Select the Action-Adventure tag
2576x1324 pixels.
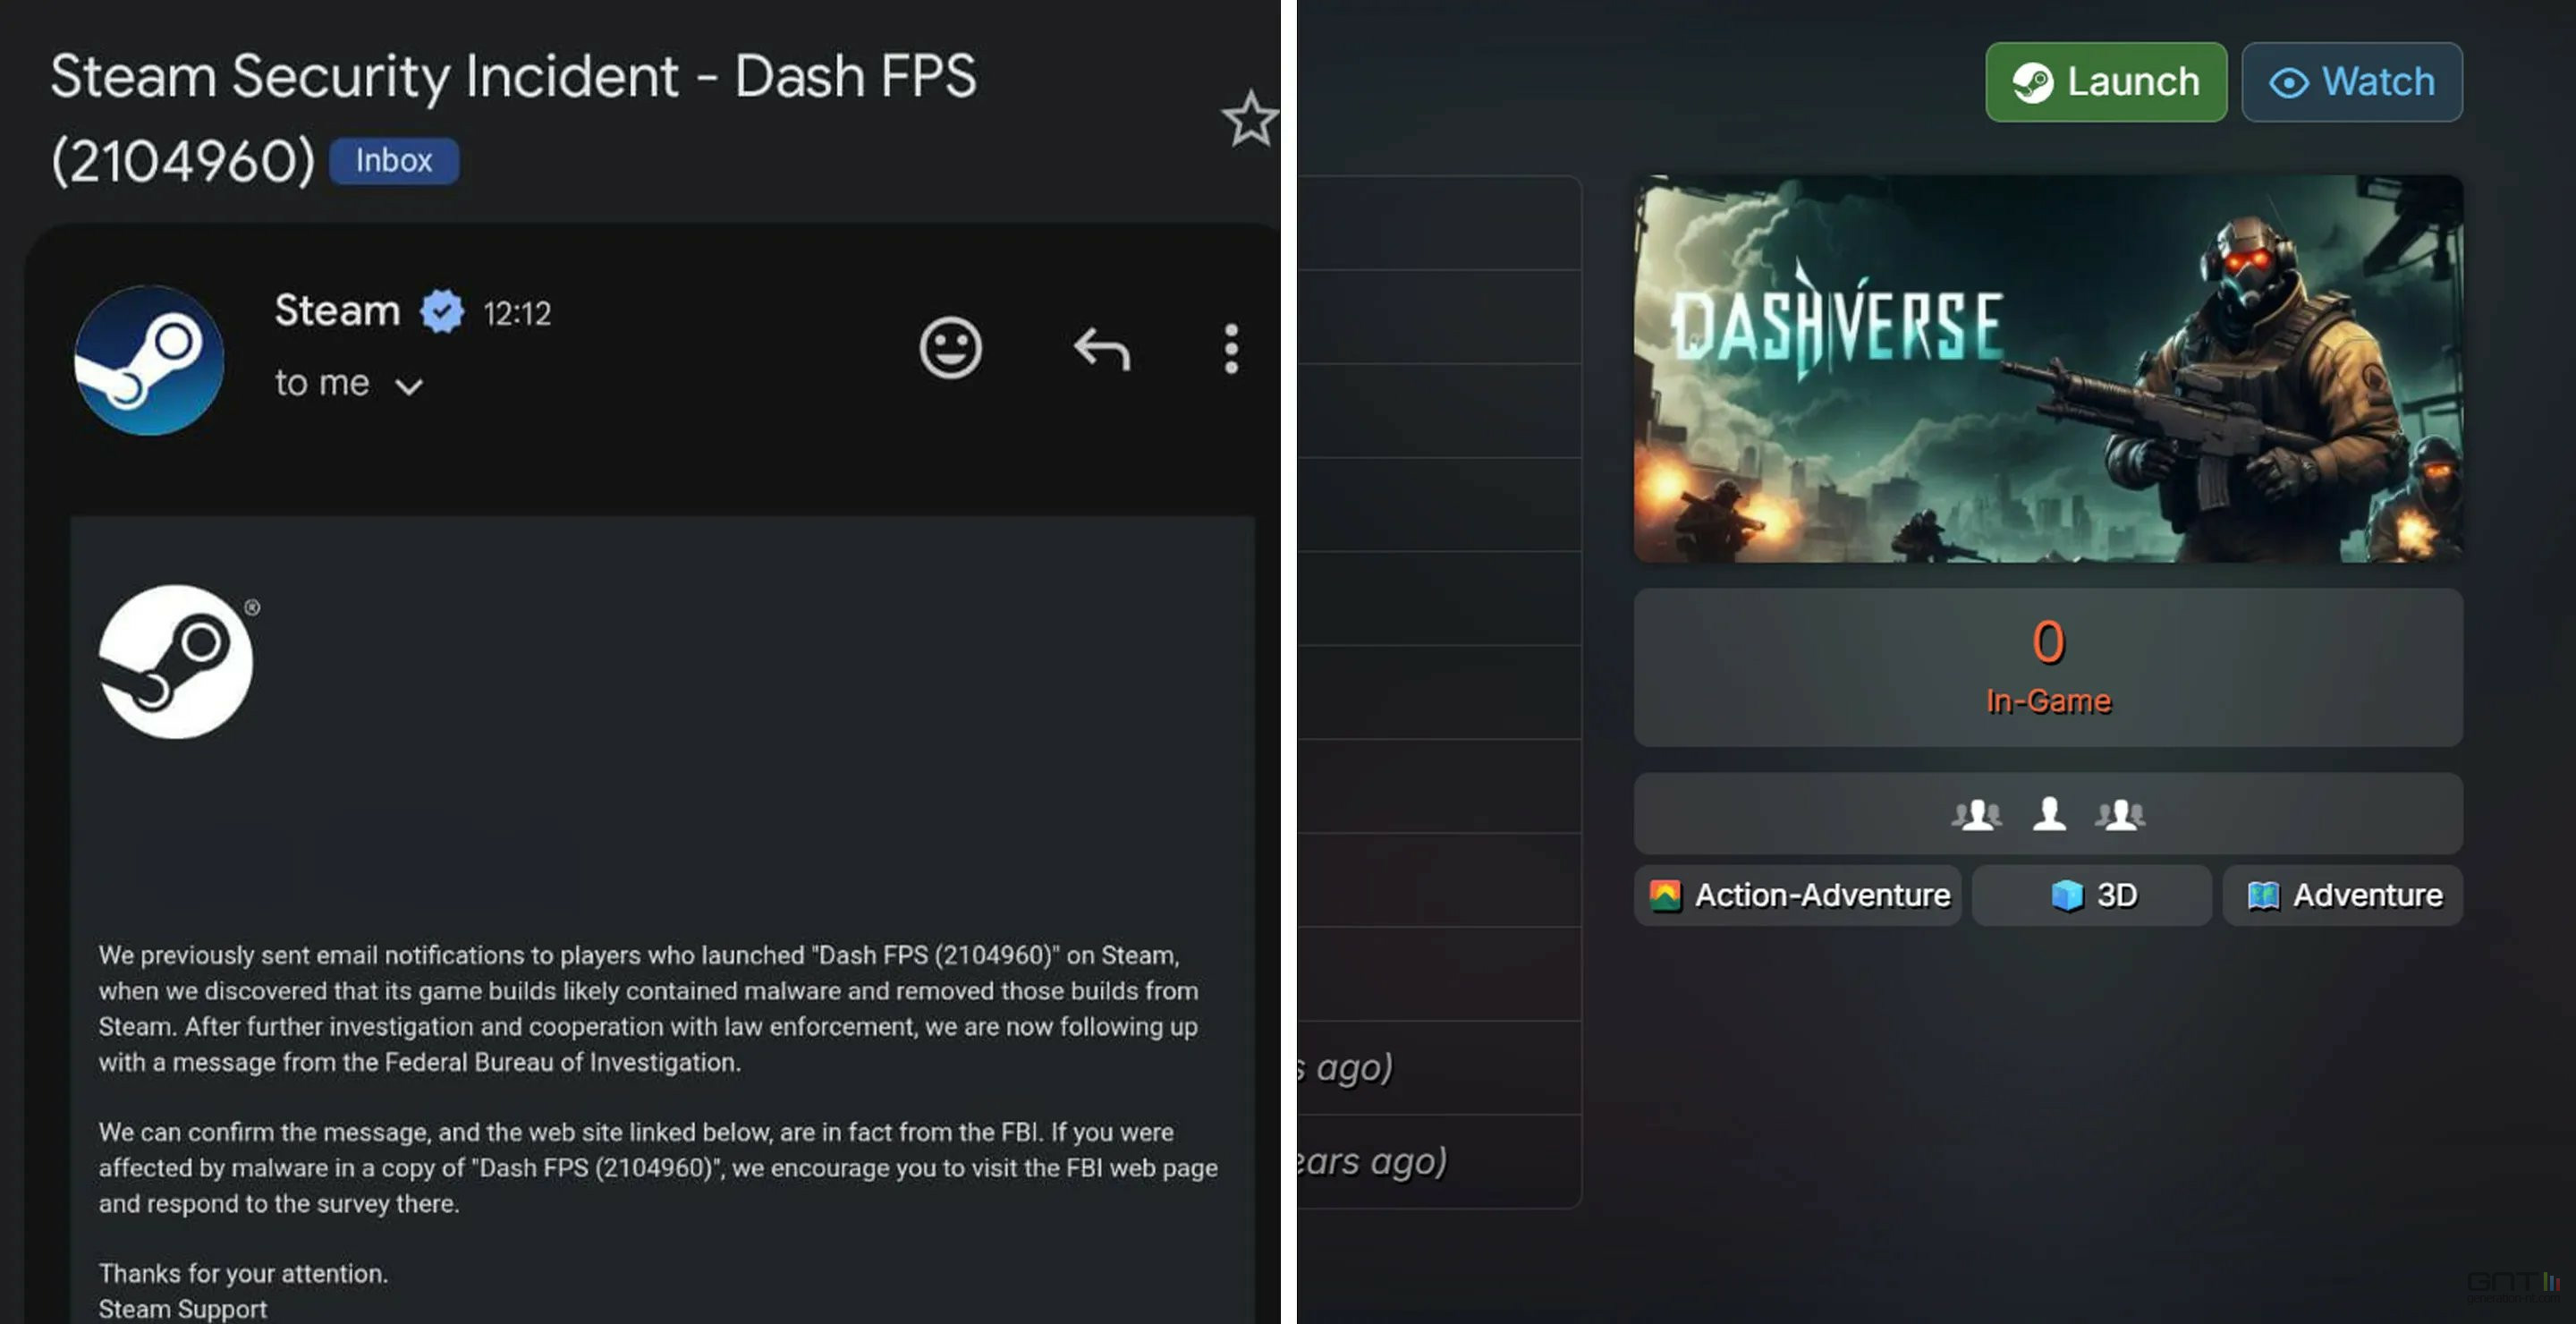click(1797, 895)
